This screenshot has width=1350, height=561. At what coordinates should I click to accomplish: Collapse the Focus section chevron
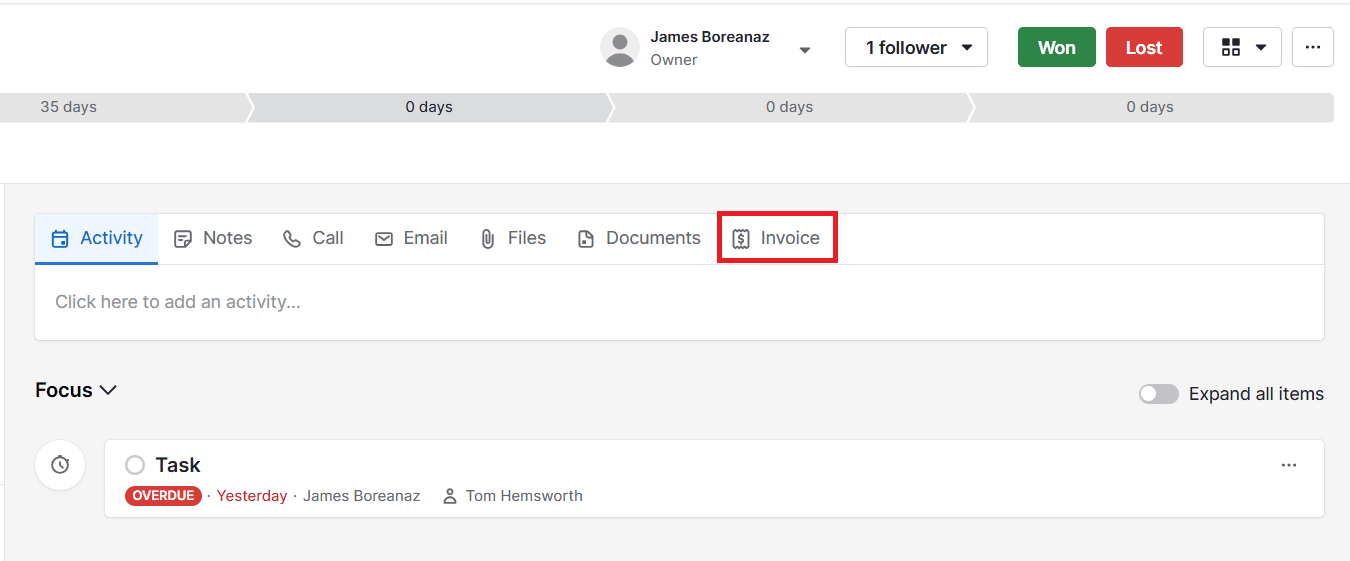click(108, 390)
